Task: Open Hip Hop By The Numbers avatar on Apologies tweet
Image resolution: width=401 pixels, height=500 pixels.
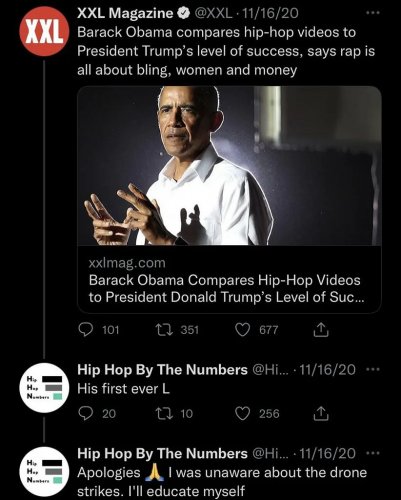Action: point(44,471)
